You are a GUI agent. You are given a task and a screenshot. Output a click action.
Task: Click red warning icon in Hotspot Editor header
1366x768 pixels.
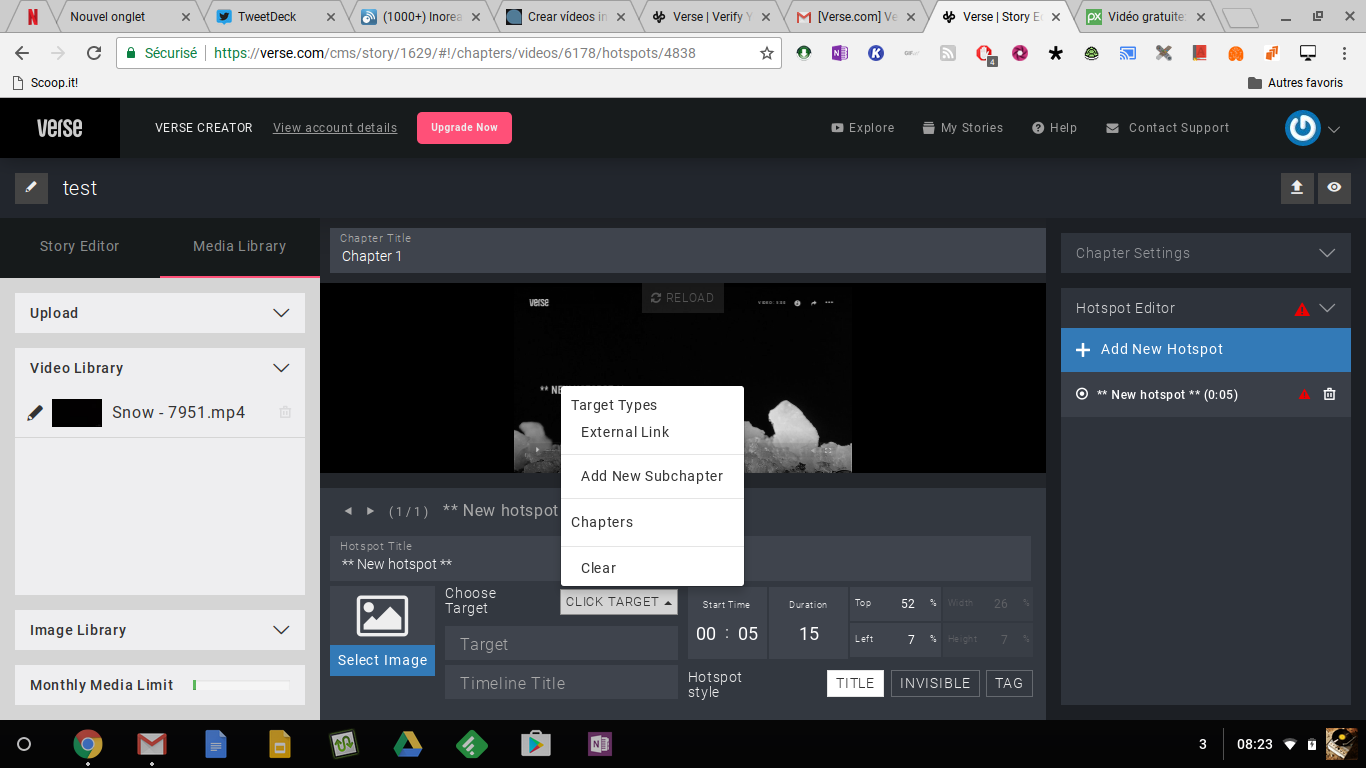click(1302, 309)
